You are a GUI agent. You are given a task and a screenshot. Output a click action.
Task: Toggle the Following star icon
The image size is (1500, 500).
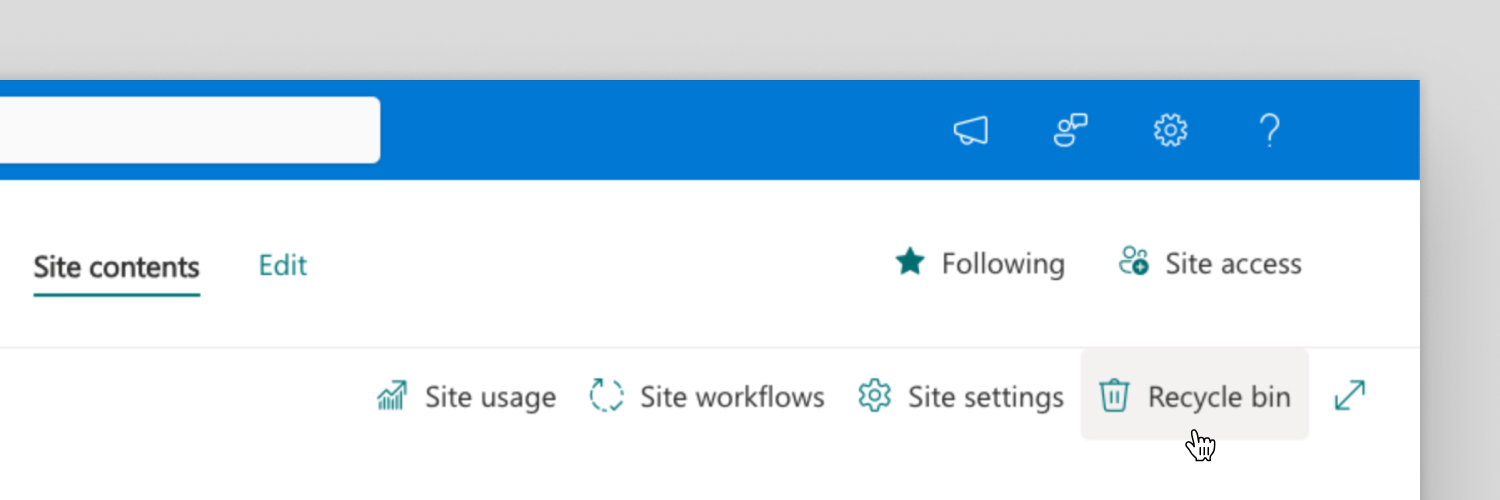[910, 262]
